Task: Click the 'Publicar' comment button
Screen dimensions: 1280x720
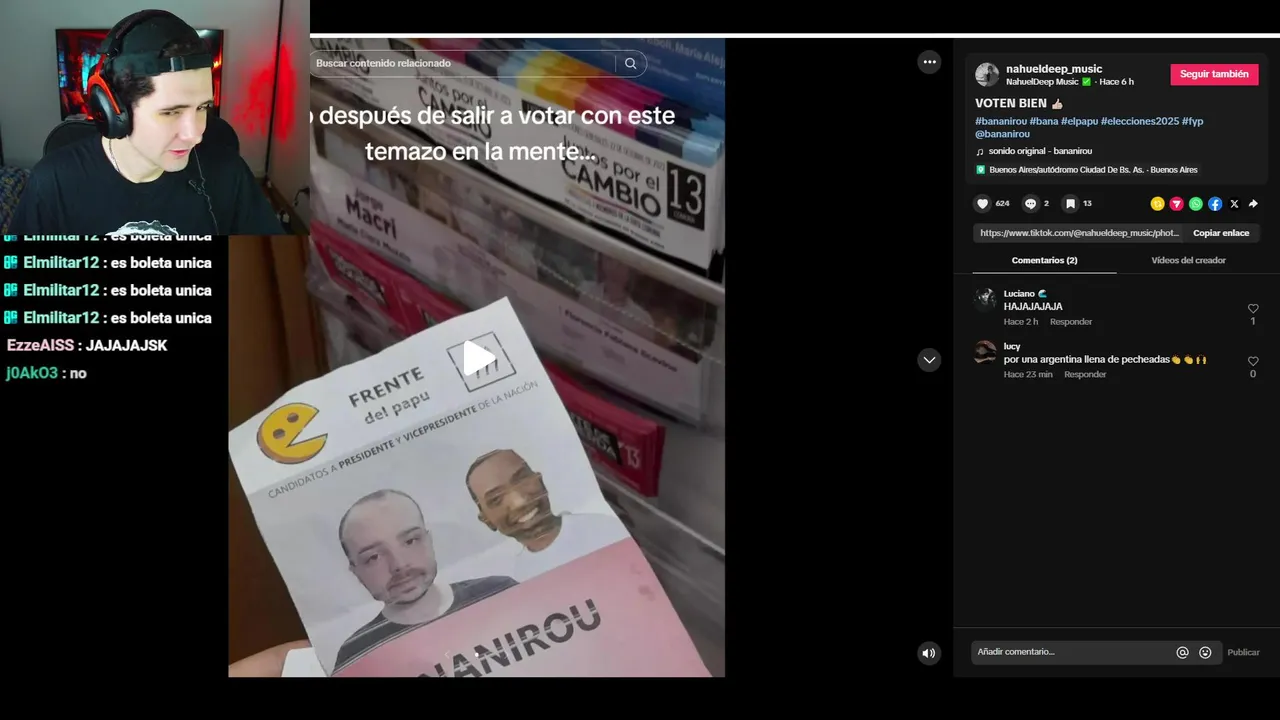Action: [1243, 652]
